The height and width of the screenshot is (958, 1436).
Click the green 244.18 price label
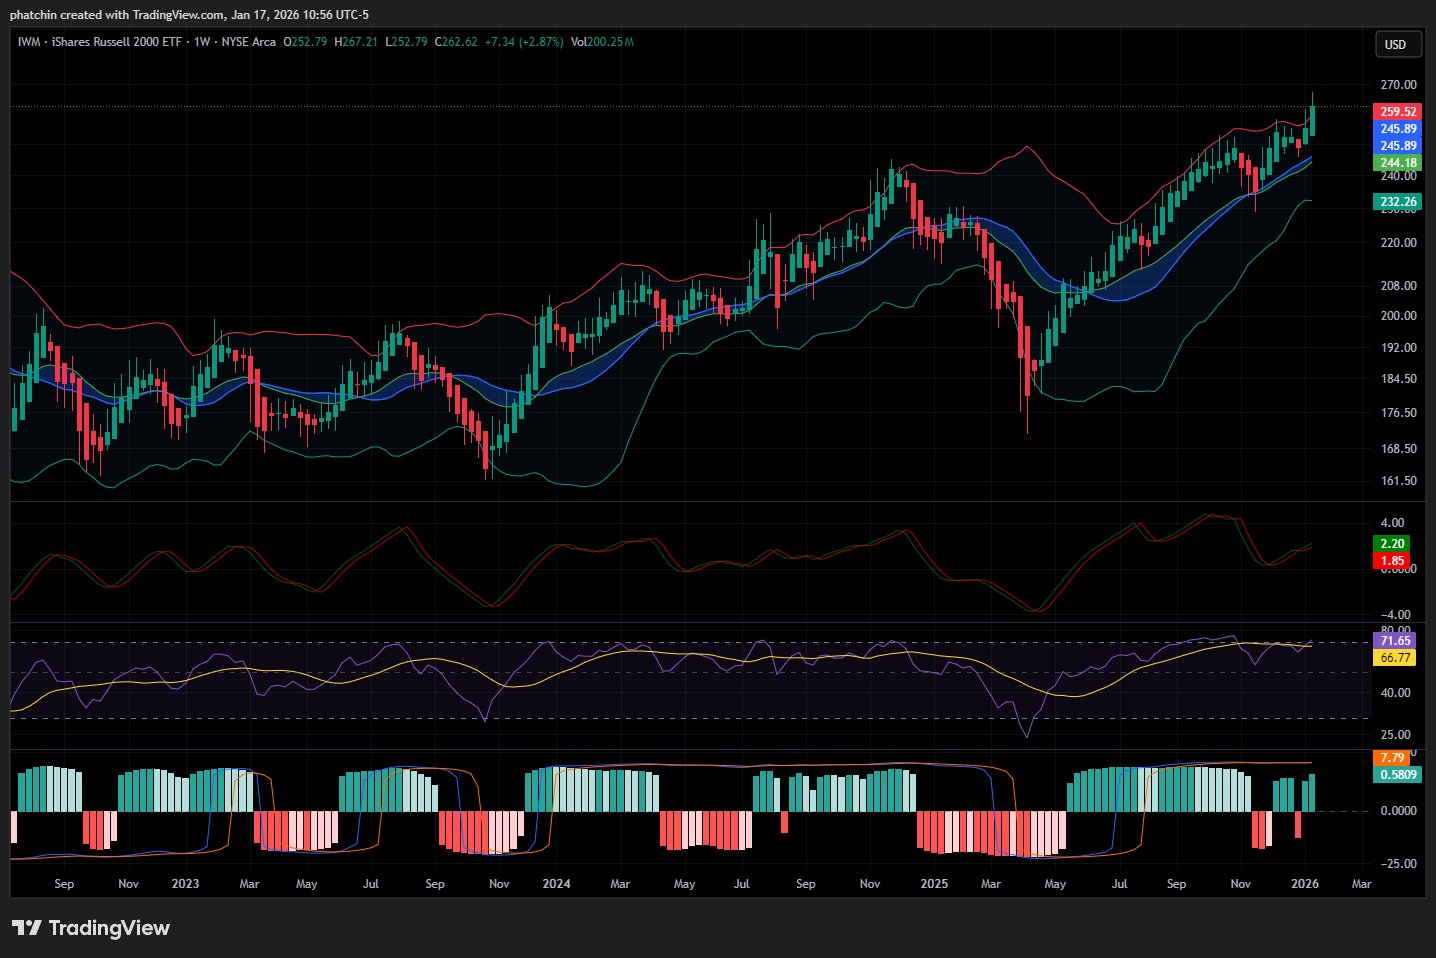pos(1398,163)
